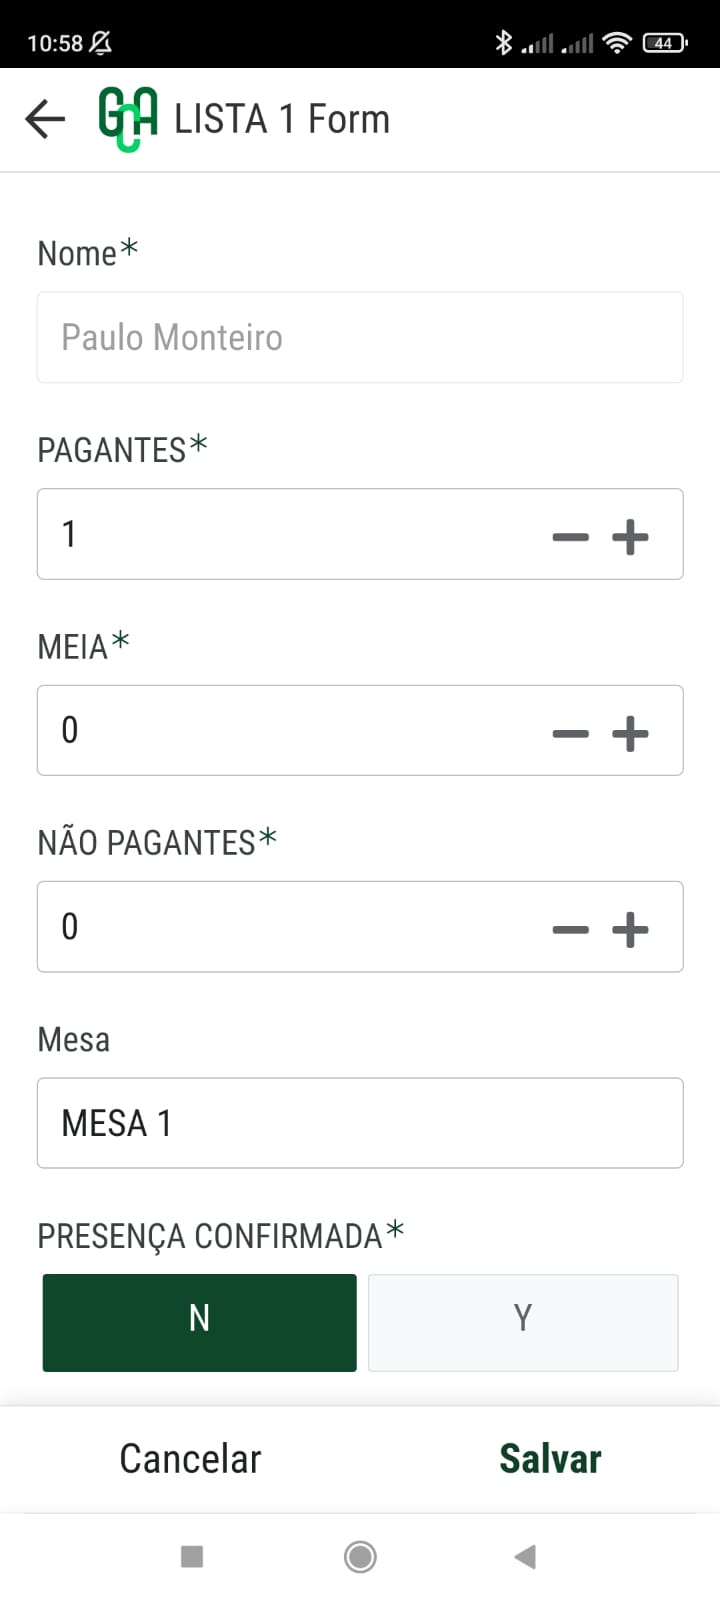Tap the GCA app logo
The height and width of the screenshot is (1600, 720).
[128, 119]
